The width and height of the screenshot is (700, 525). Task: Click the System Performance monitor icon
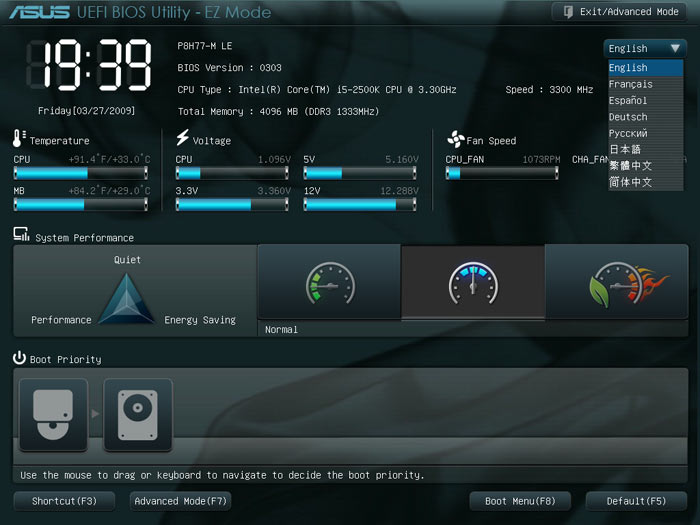(x=21, y=234)
